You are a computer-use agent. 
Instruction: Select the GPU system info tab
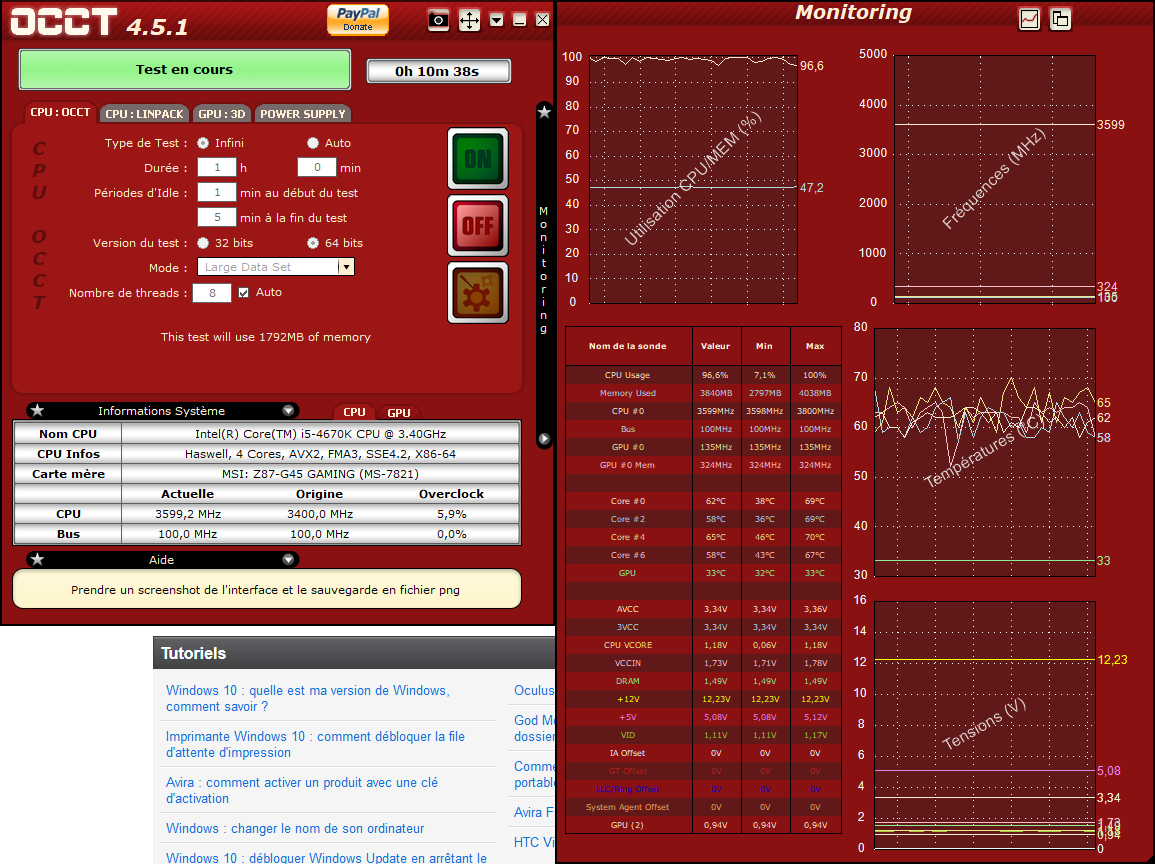tap(399, 412)
